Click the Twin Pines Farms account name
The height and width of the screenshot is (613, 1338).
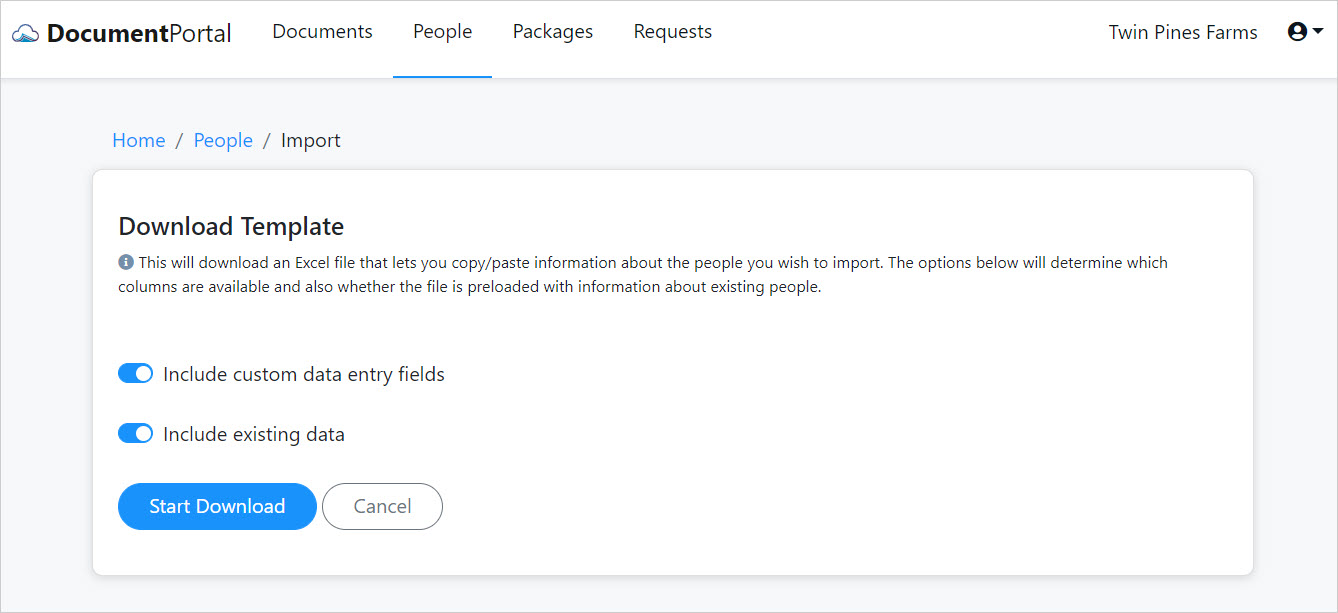point(1183,32)
